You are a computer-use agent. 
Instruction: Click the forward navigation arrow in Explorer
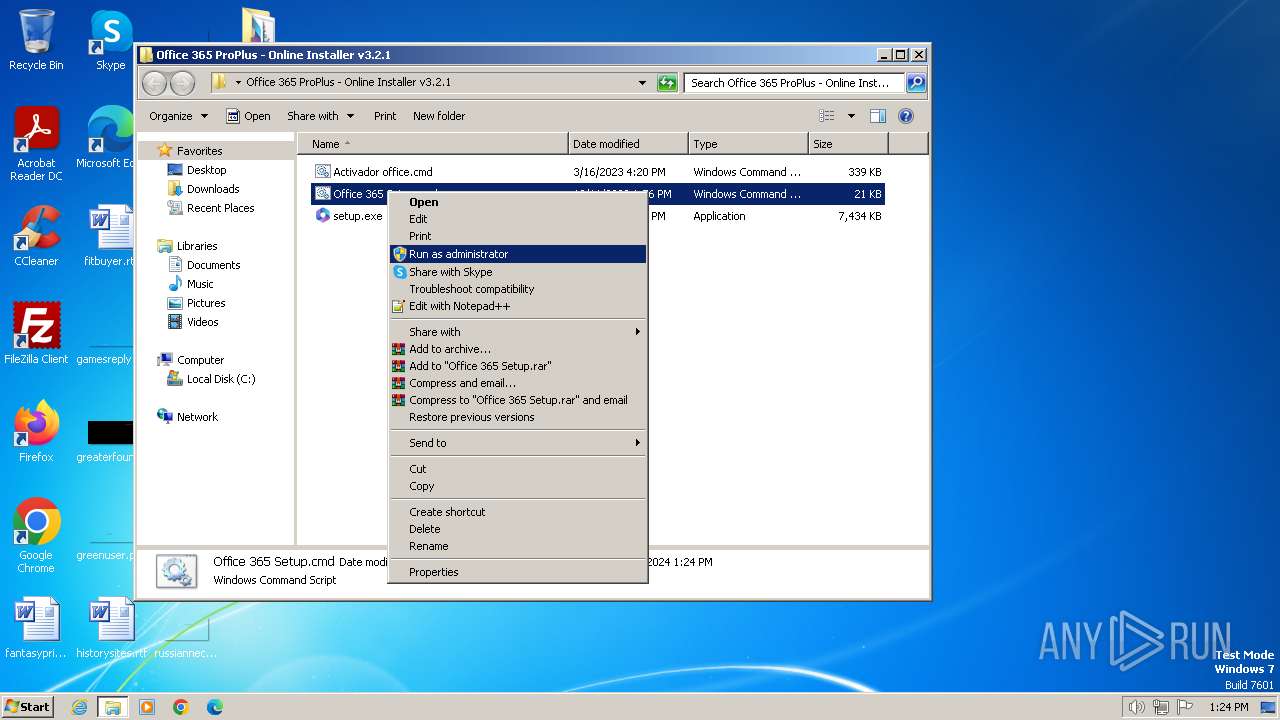click(182, 83)
